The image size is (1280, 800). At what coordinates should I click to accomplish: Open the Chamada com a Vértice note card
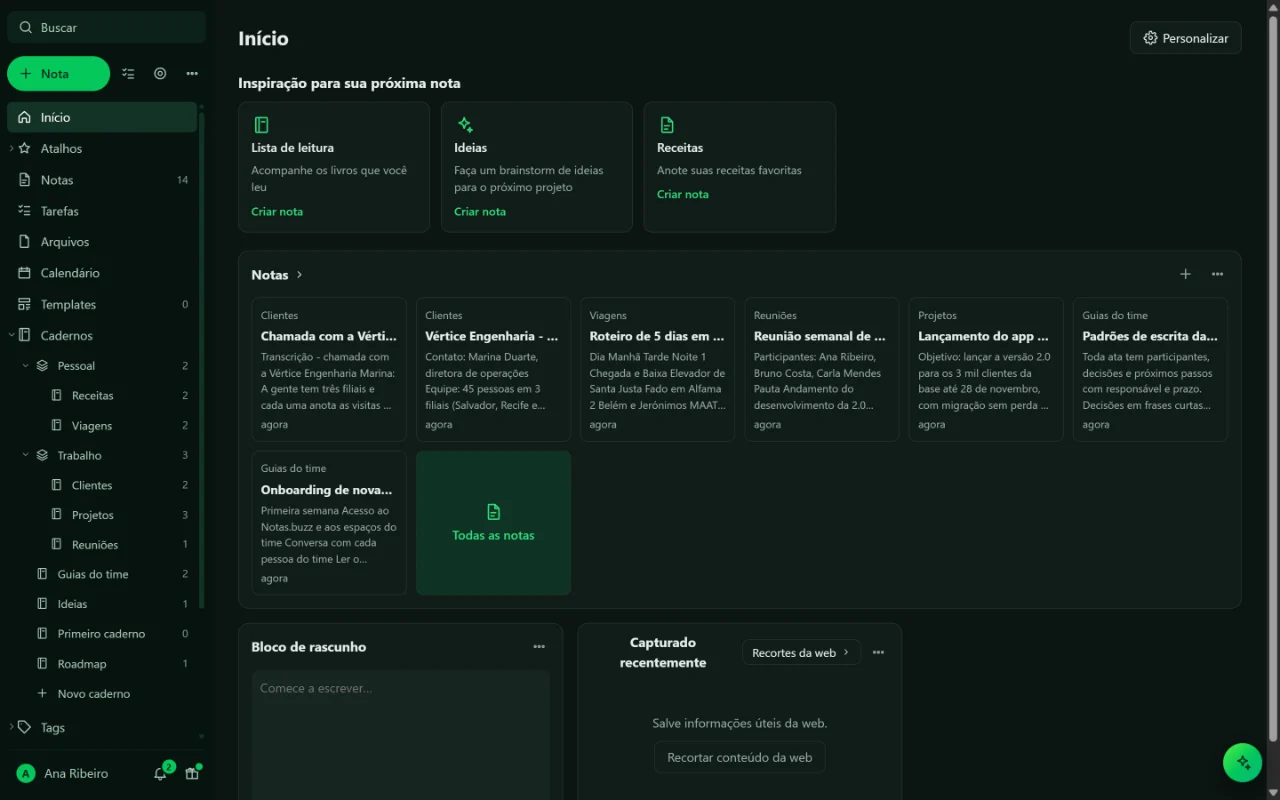click(329, 369)
